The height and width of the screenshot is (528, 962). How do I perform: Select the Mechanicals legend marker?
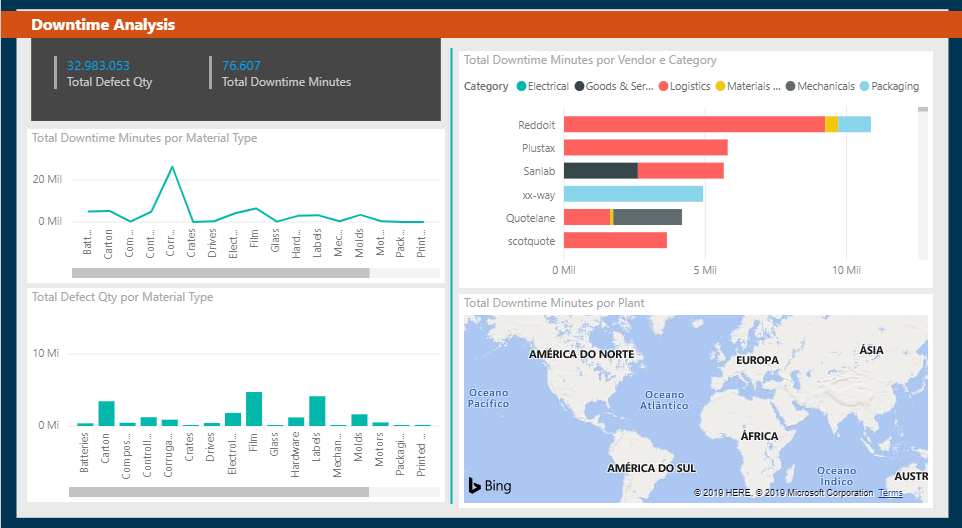(x=790, y=87)
